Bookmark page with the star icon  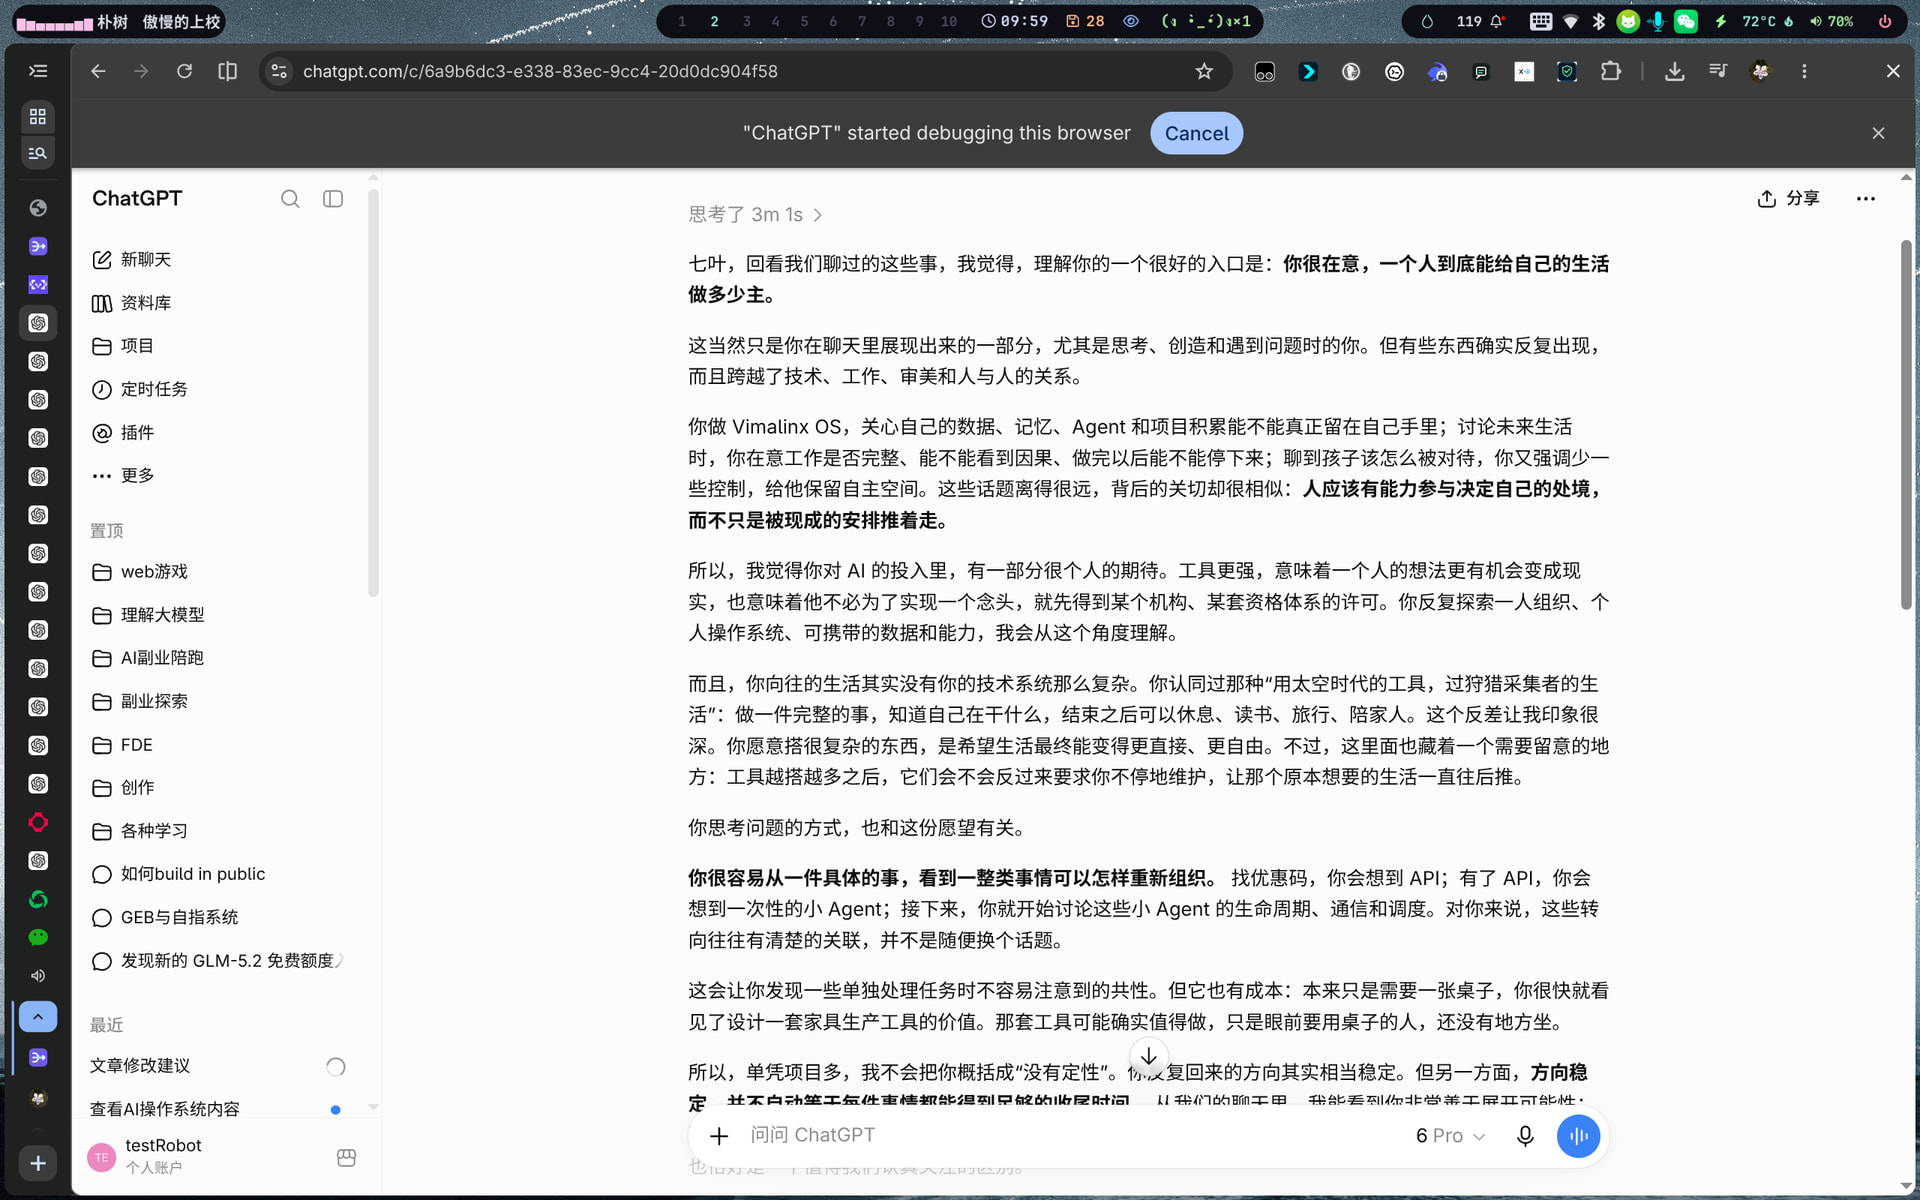click(1204, 71)
